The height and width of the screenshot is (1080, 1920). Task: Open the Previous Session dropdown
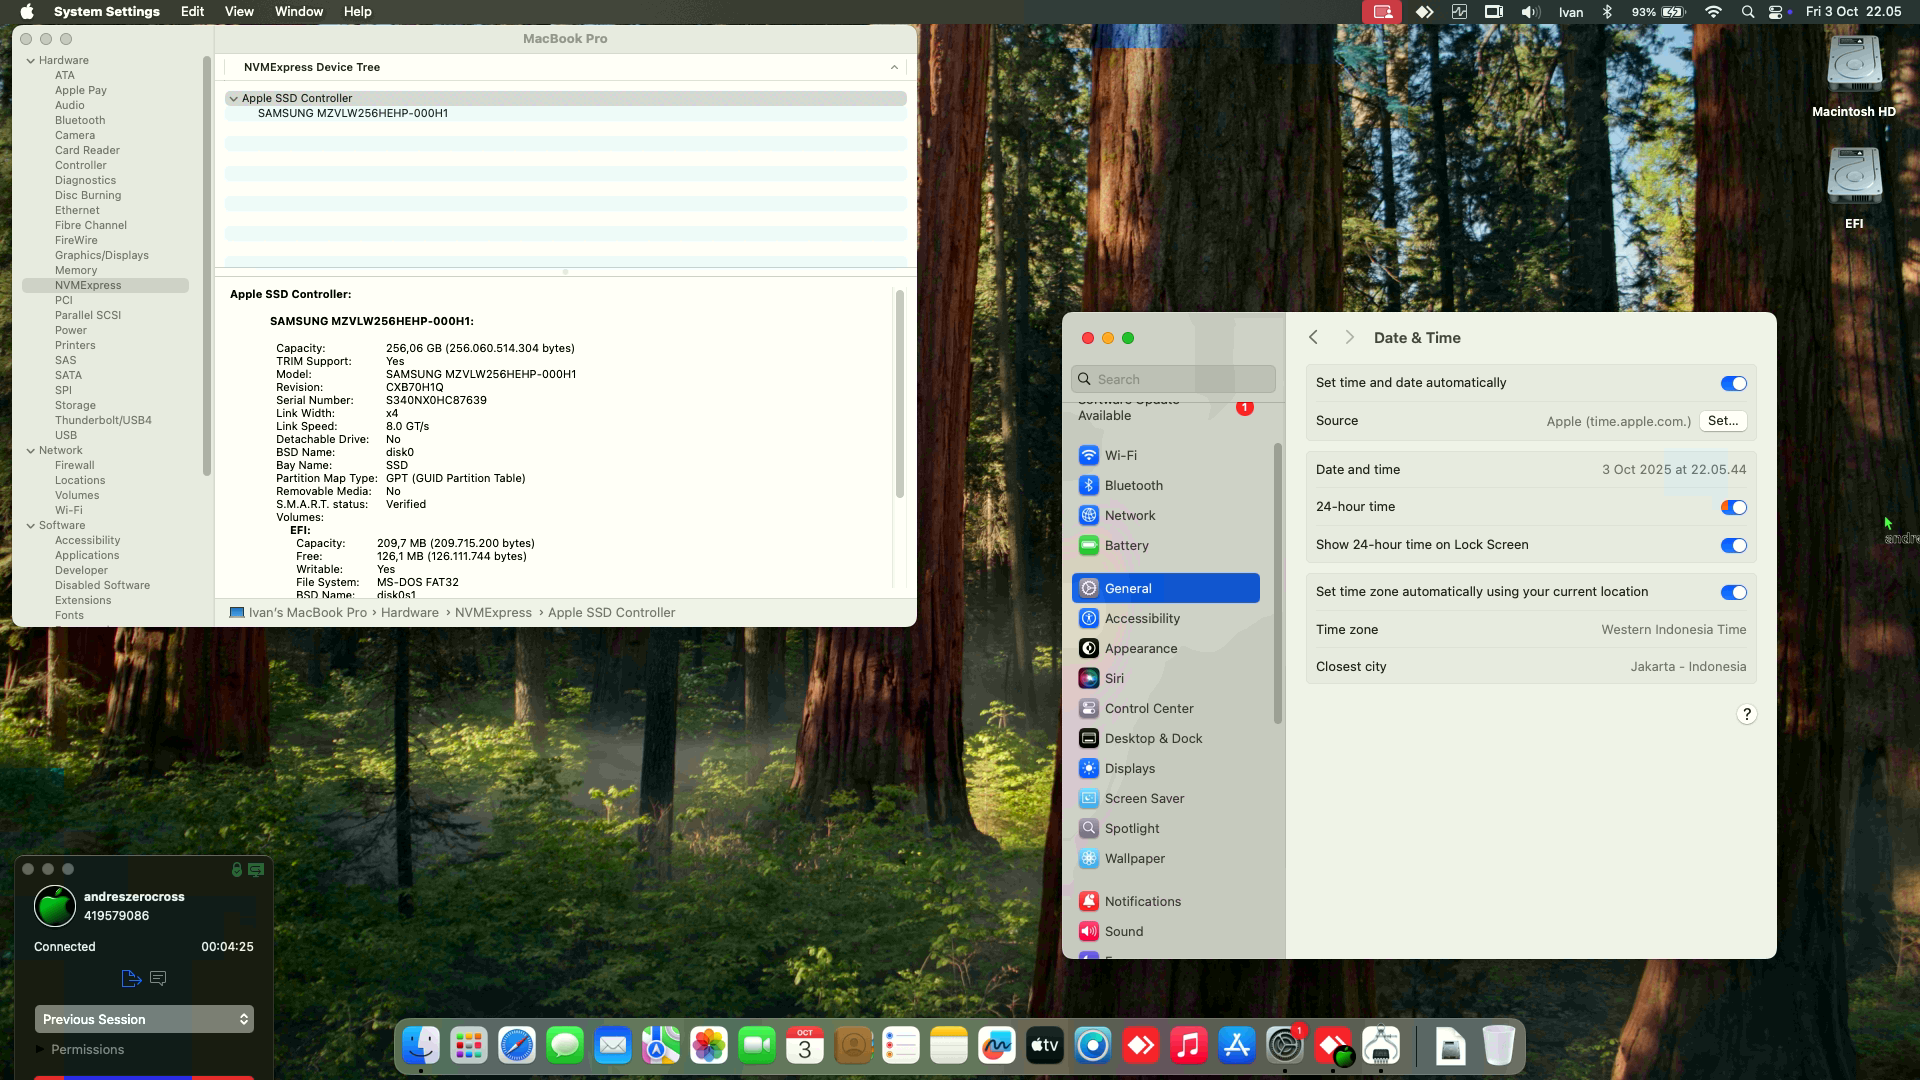click(x=144, y=1019)
